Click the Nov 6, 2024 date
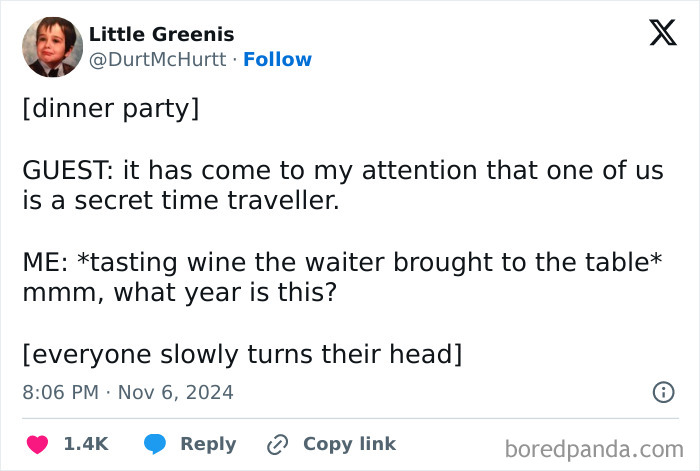The image size is (700, 471). pyautogui.click(x=175, y=392)
